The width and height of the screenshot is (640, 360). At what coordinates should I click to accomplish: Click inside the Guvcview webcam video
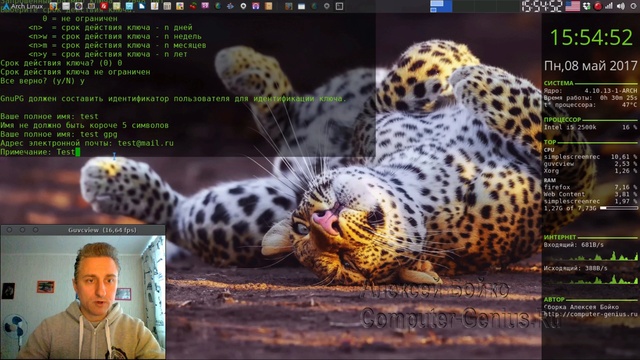[83, 297]
